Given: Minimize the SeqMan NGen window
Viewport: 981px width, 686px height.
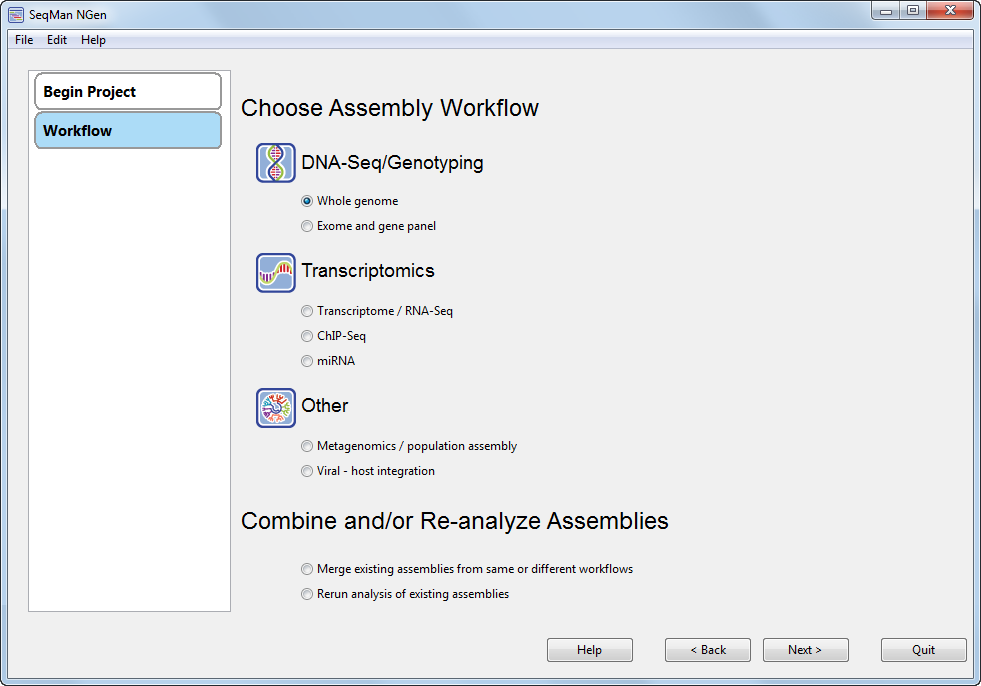Looking at the screenshot, I should [x=886, y=11].
